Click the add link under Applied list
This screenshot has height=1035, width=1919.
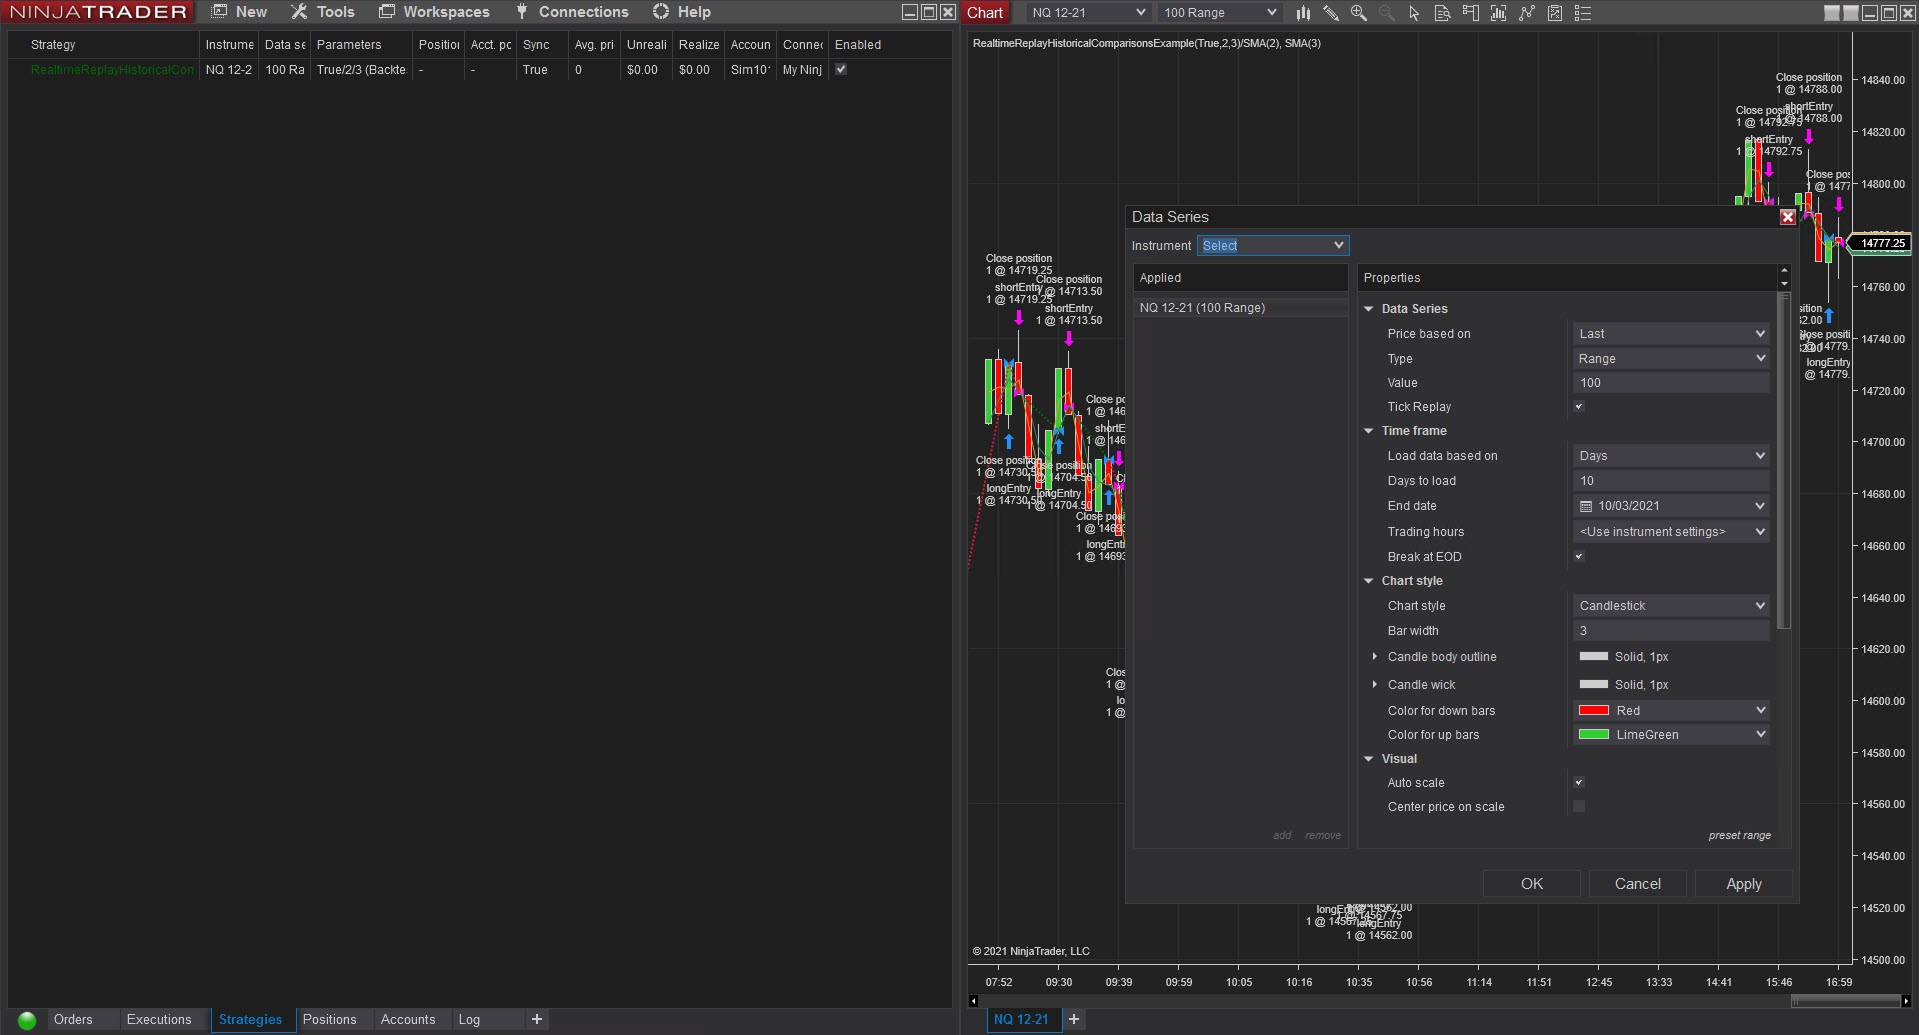click(x=1282, y=836)
